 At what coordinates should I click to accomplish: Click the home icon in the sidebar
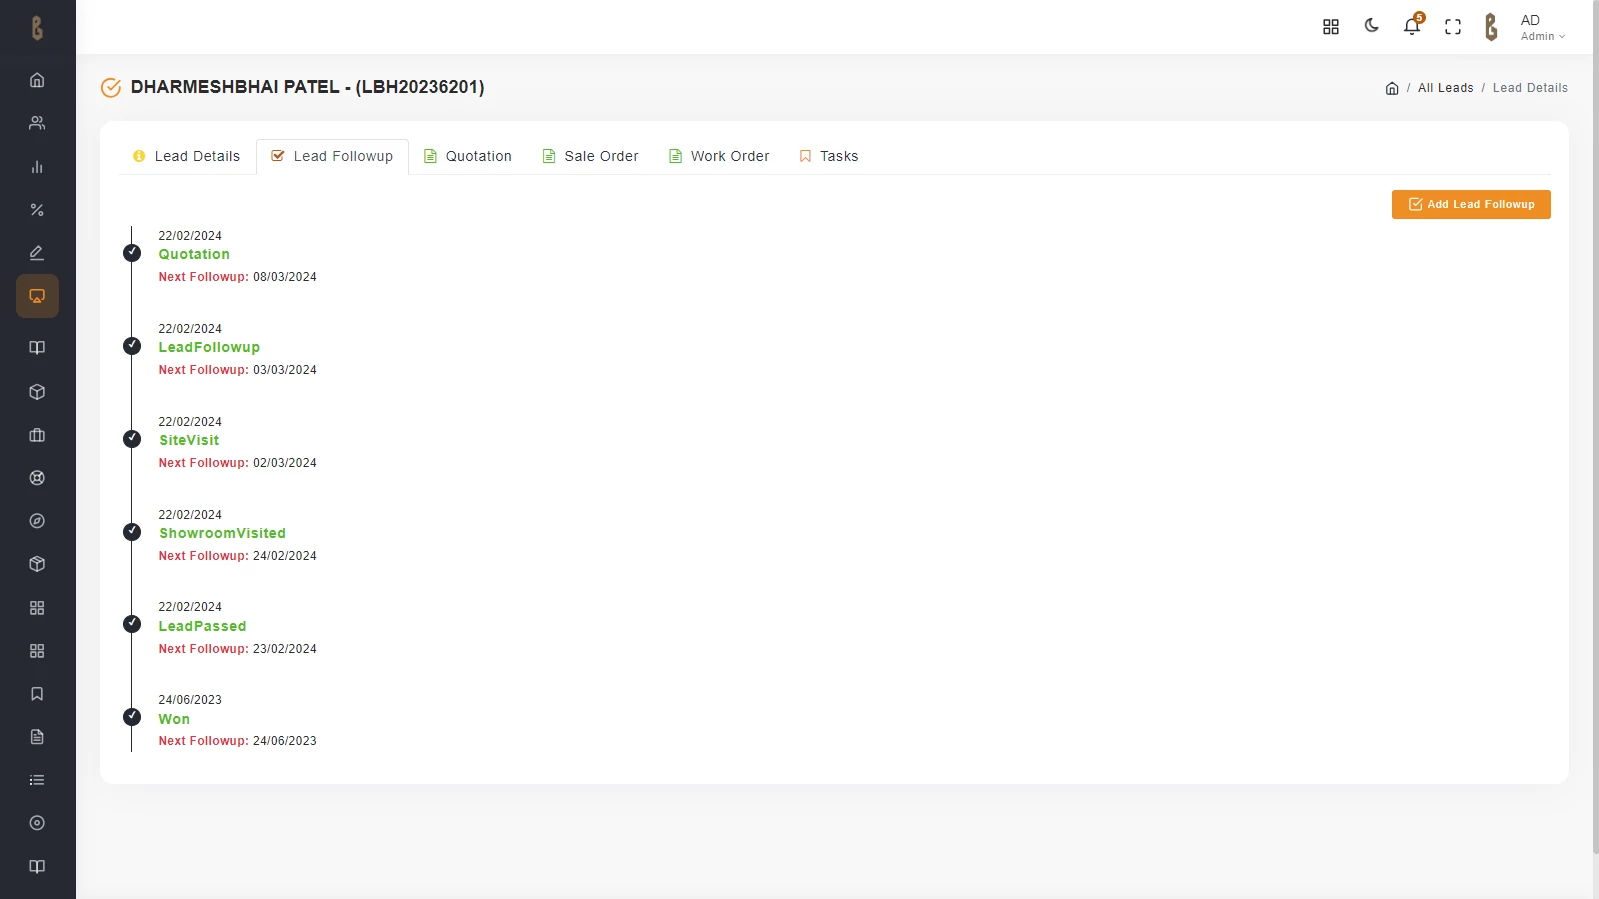37,80
